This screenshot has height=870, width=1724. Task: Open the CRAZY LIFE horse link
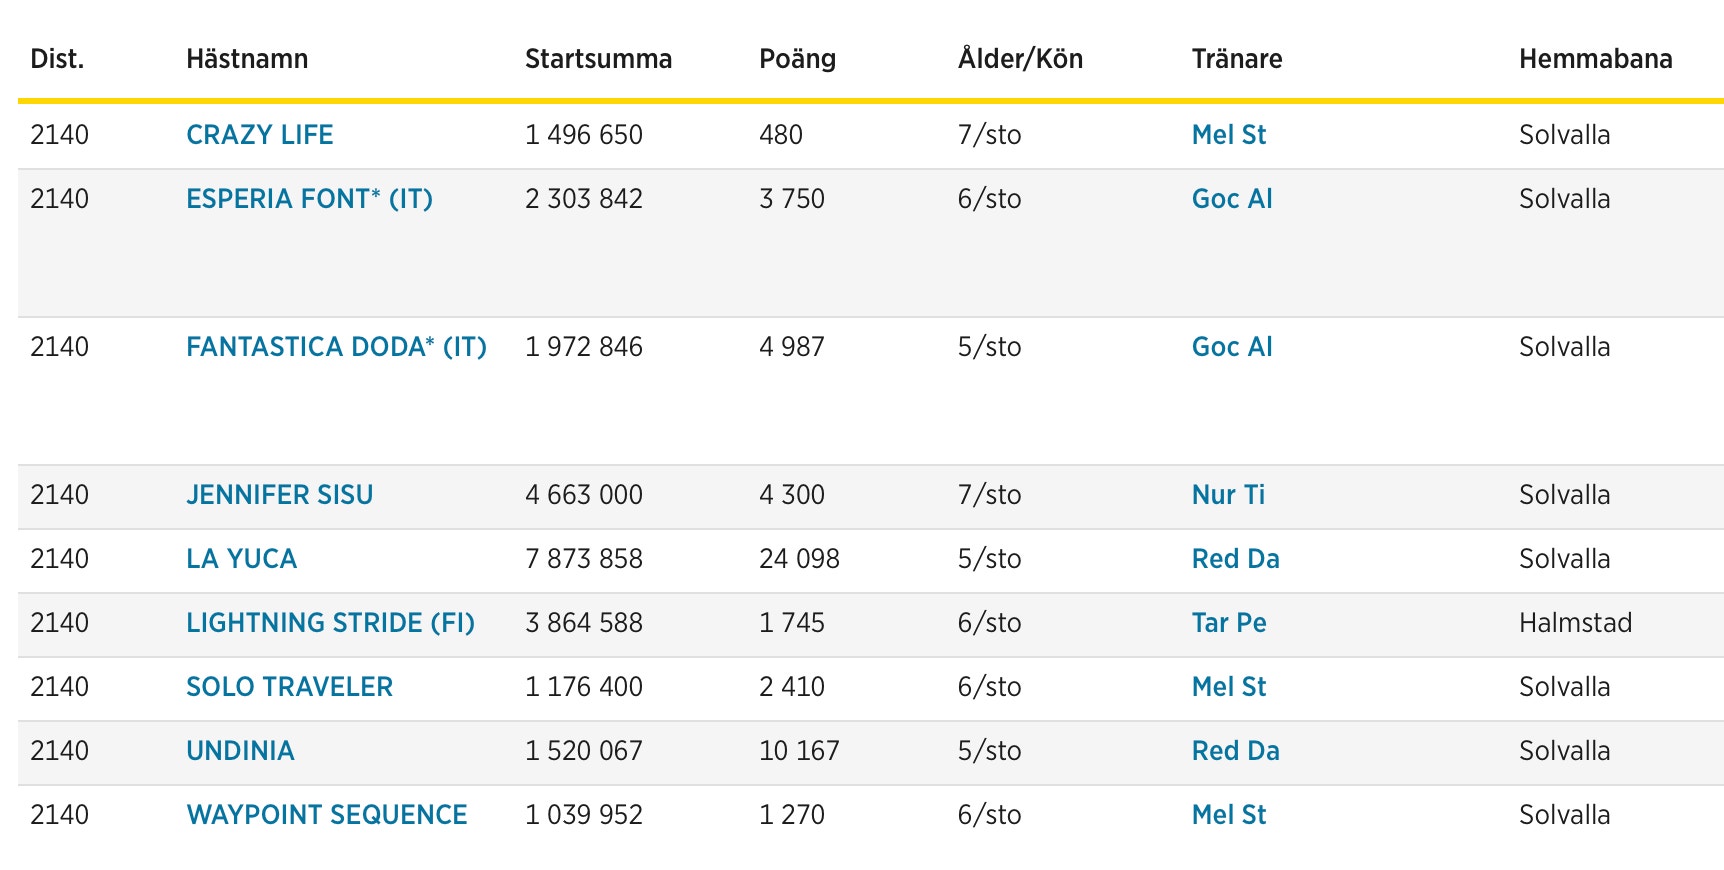259,135
